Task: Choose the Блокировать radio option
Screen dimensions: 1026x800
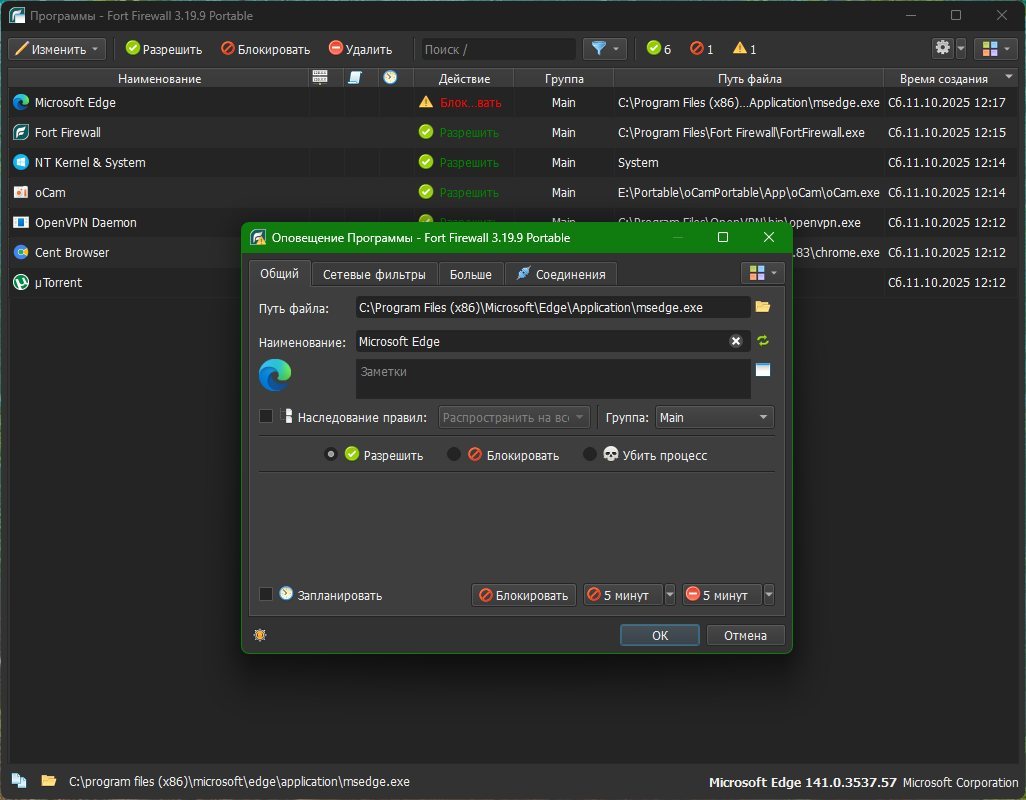Action: 454,455
